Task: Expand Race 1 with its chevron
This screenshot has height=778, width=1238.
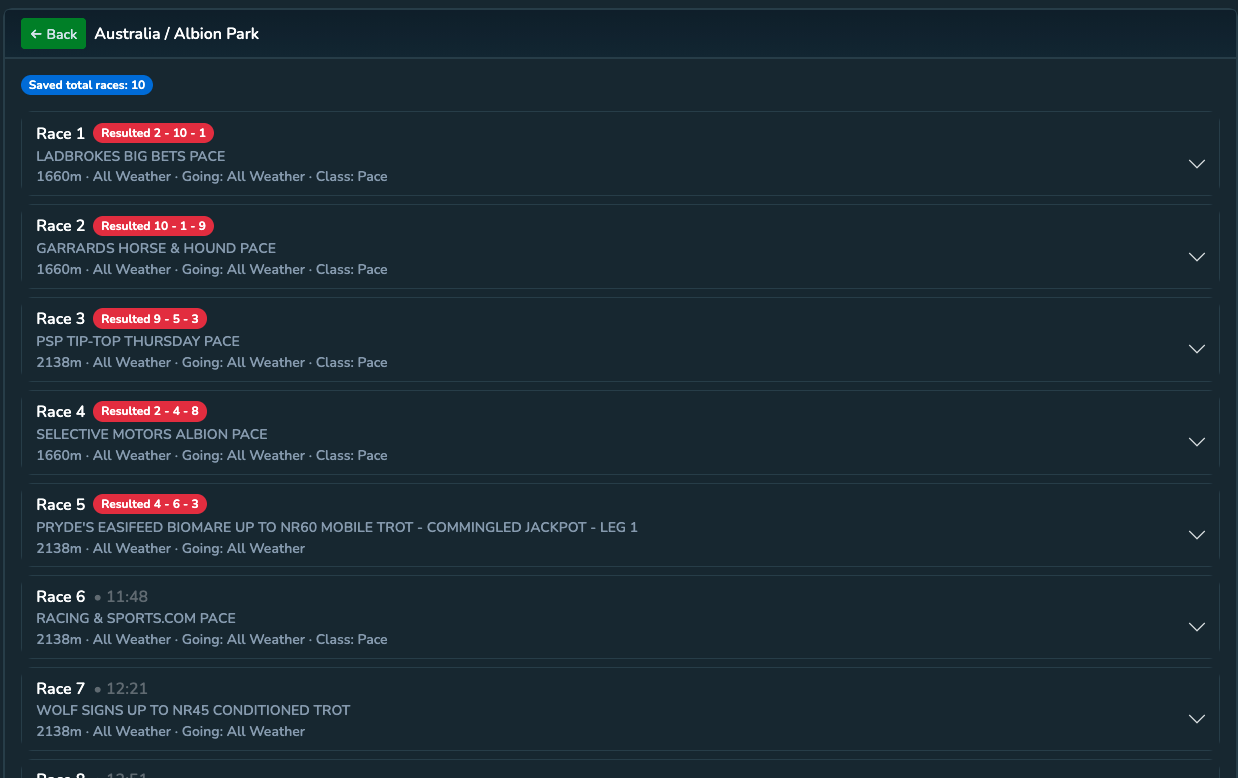Action: [1196, 164]
